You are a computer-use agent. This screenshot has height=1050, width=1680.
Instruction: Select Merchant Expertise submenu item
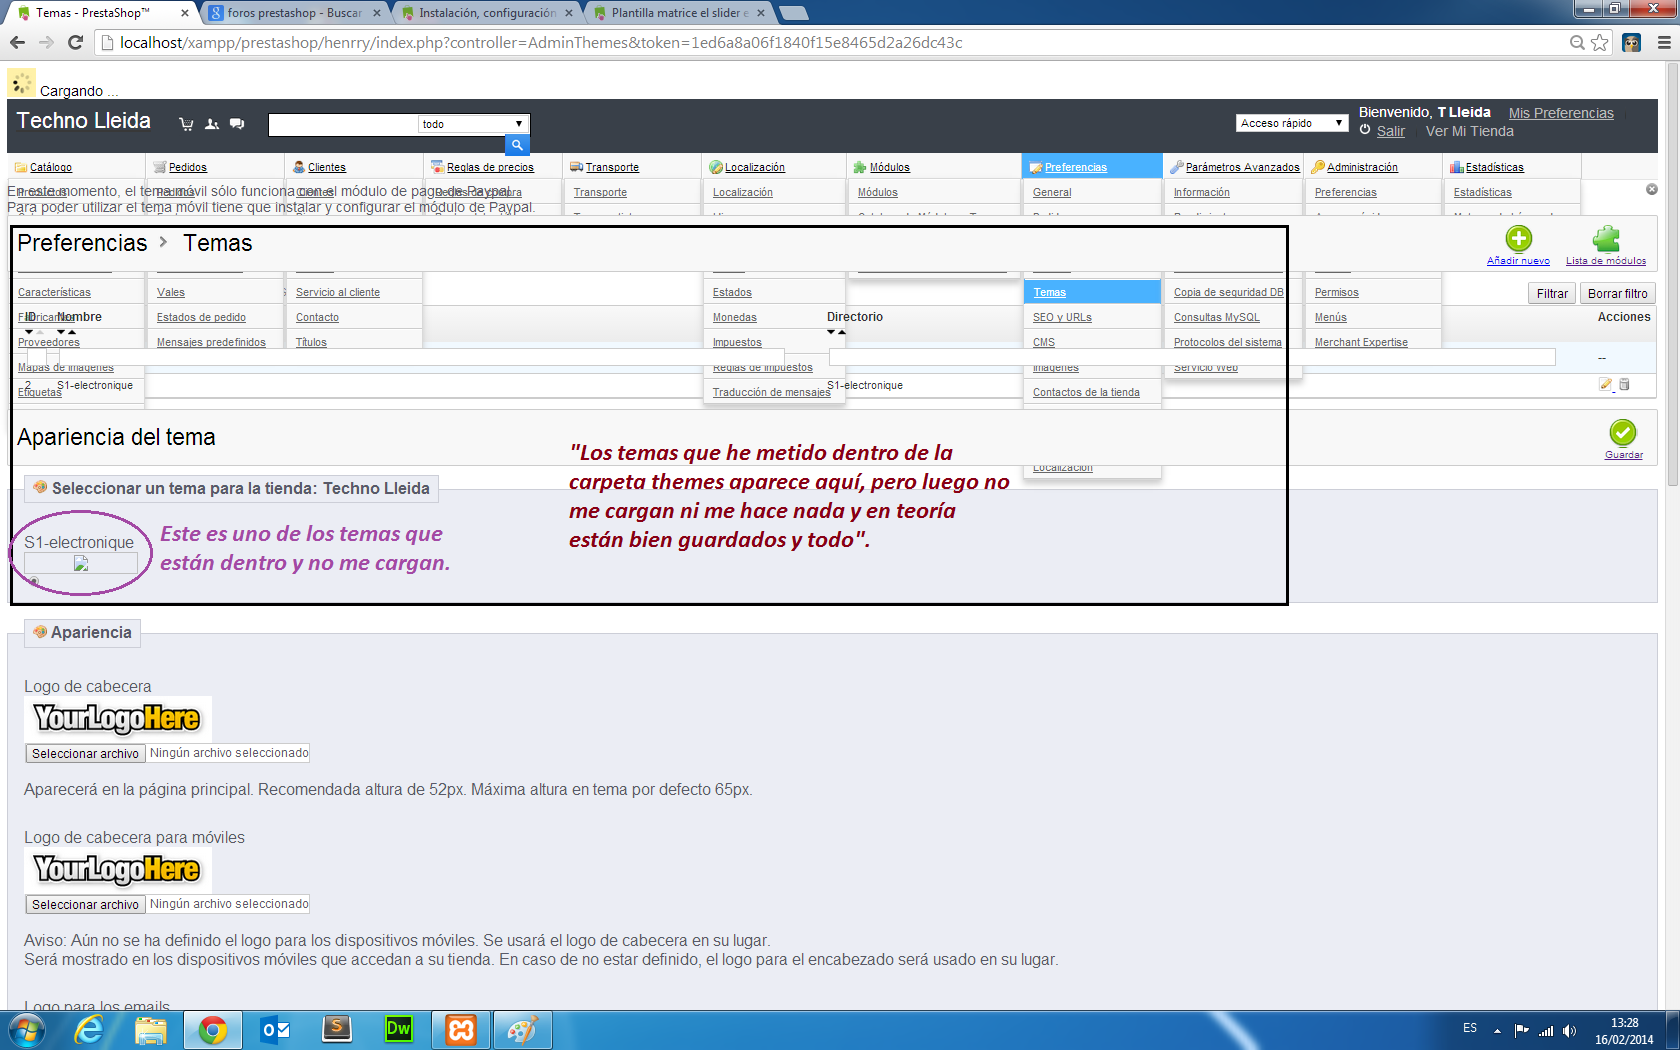tap(1361, 342)
